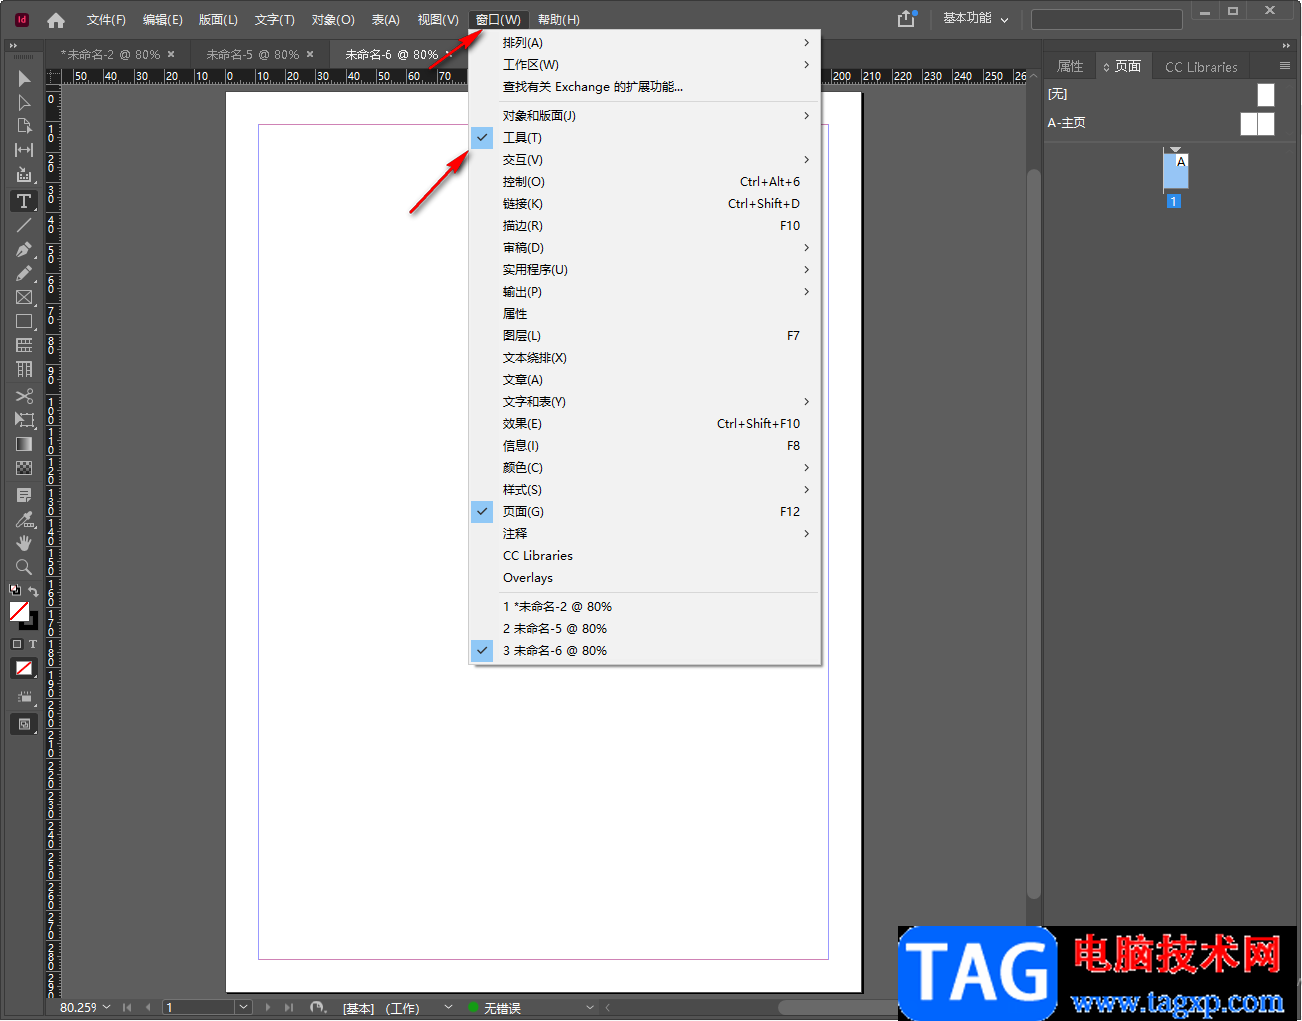
Task: Switch the screen view mode button
Action: [24, 724]
